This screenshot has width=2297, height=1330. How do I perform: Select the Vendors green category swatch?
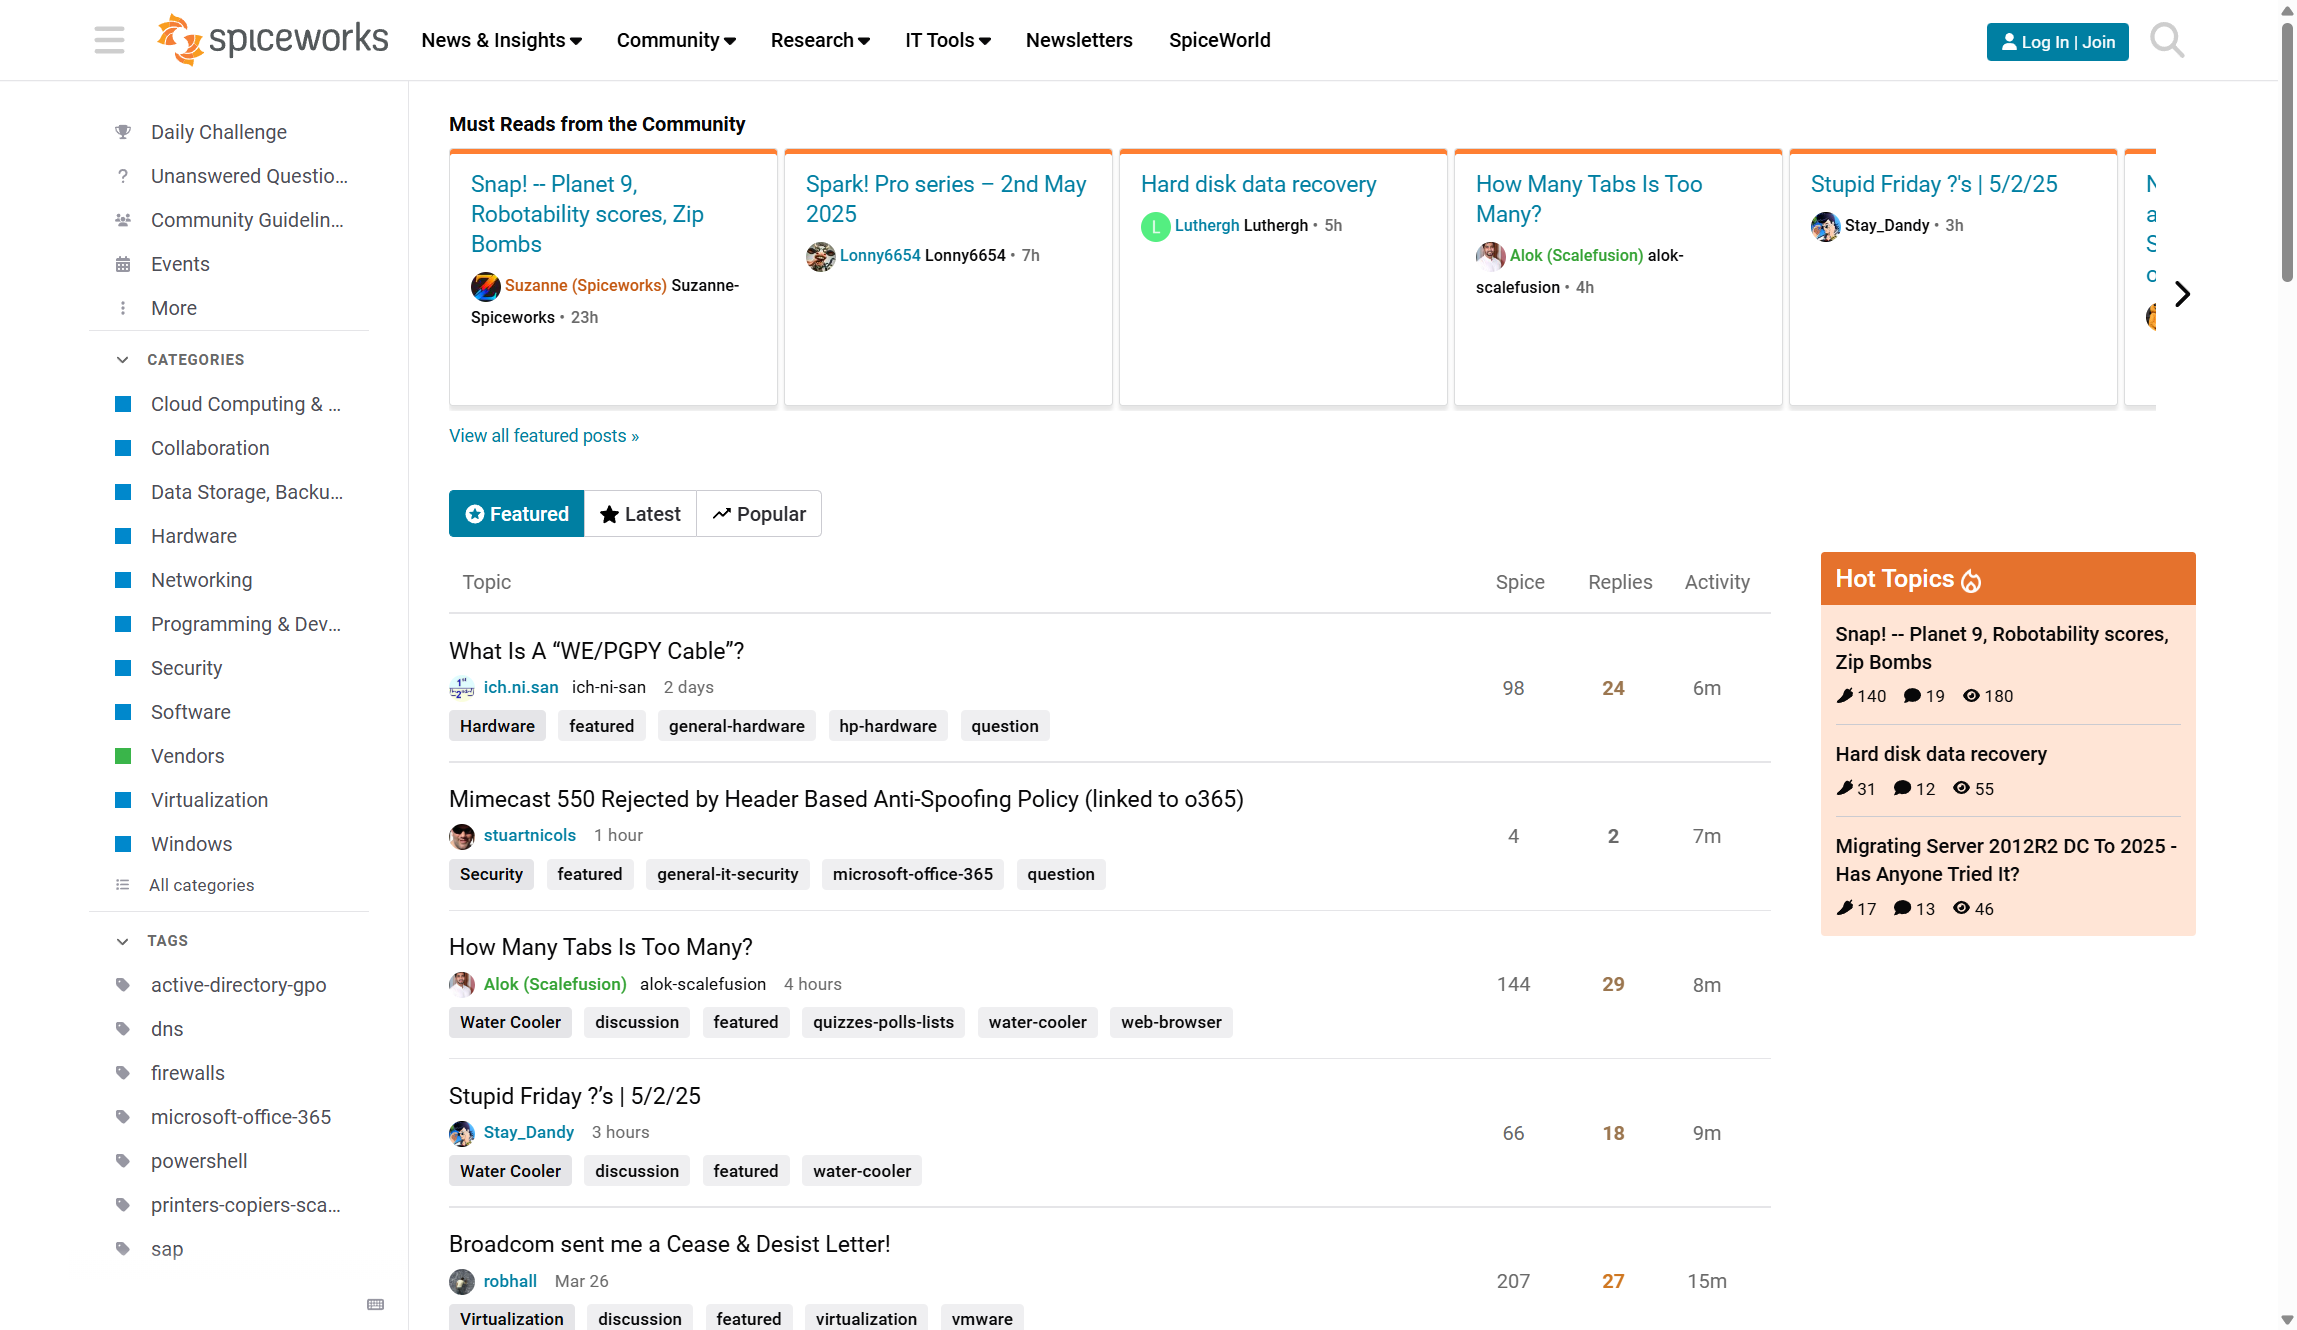pos(124,756)
